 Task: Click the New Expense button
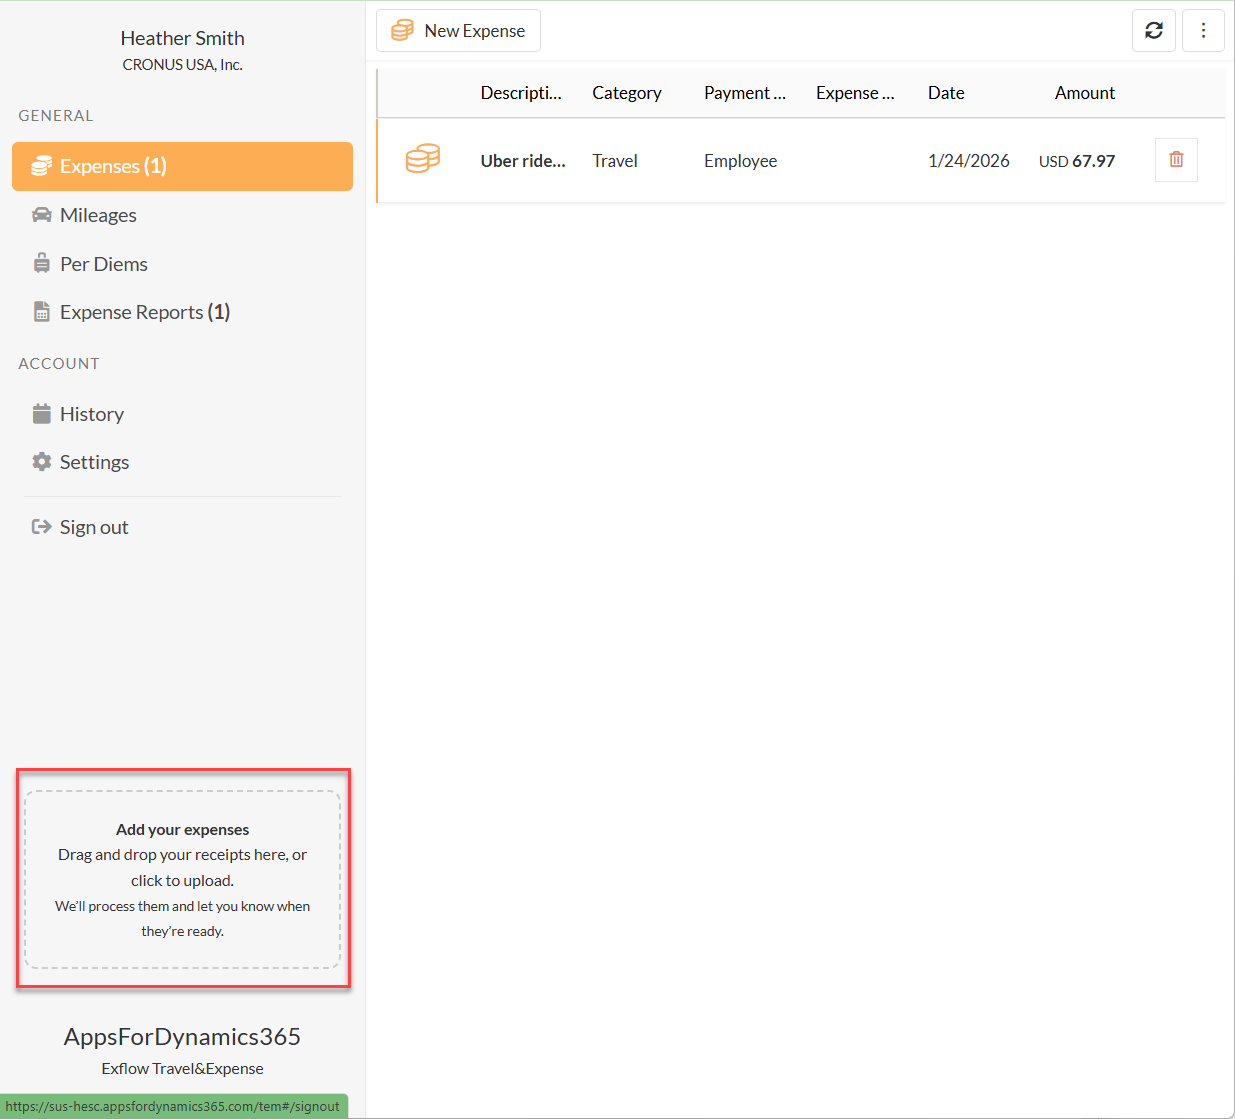coord(458,31)
